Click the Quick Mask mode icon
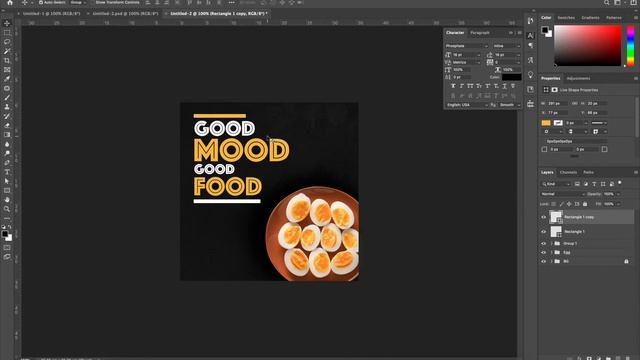 [x=7, y=248]
